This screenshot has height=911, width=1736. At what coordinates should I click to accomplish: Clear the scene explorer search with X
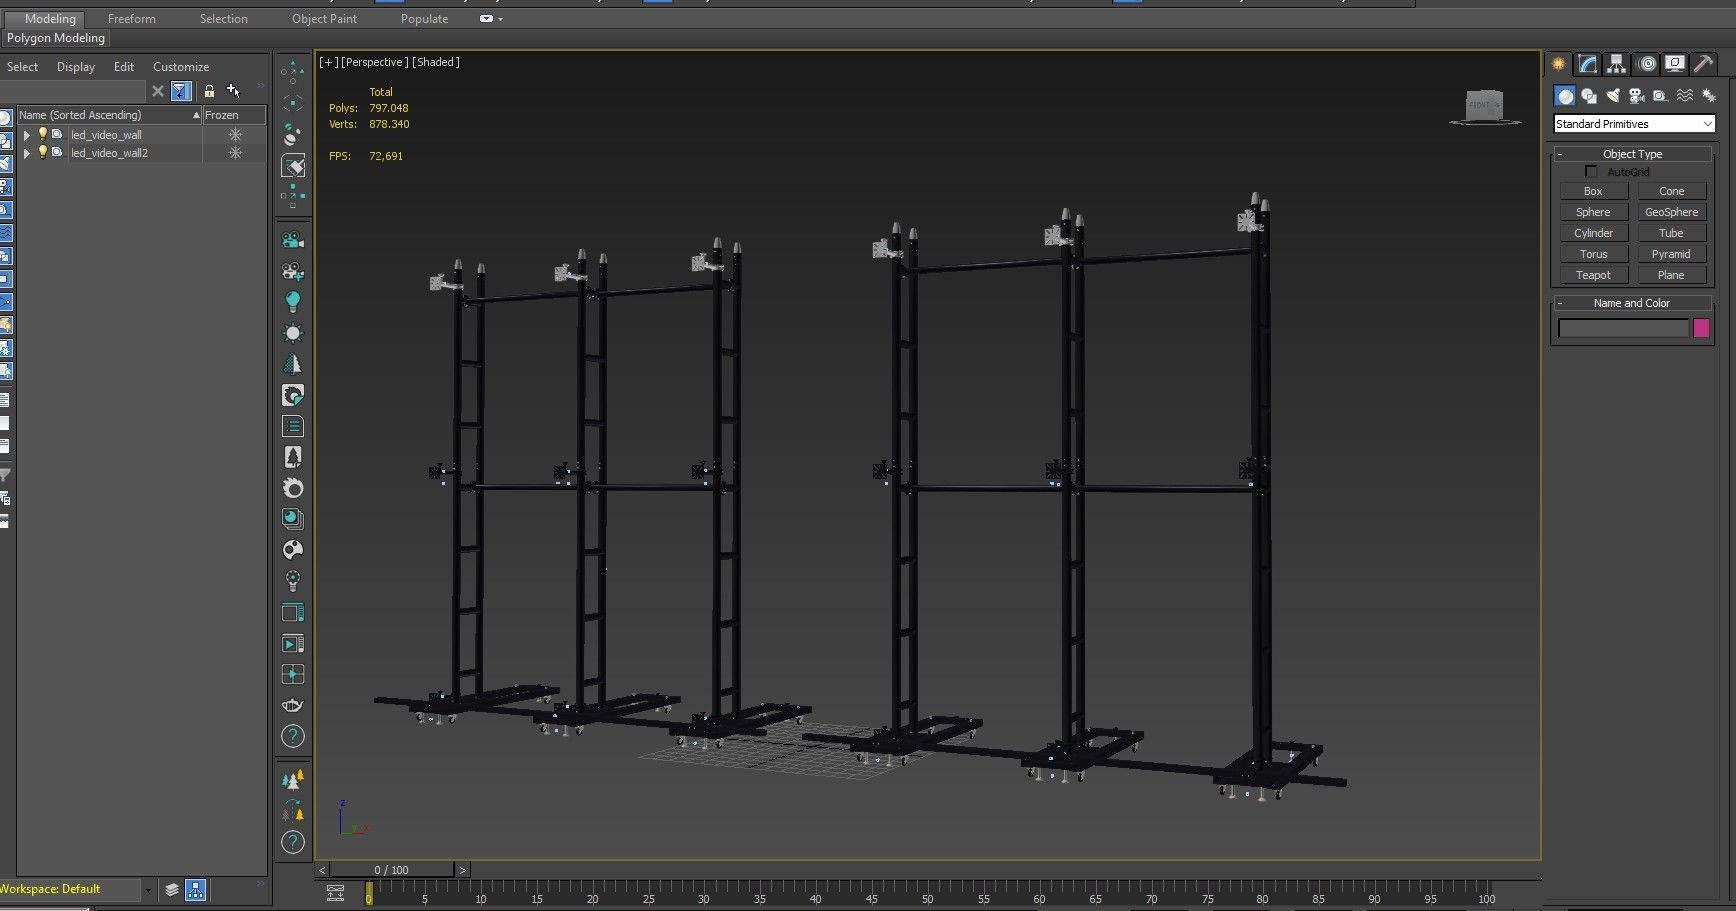(x=157, y=91)
